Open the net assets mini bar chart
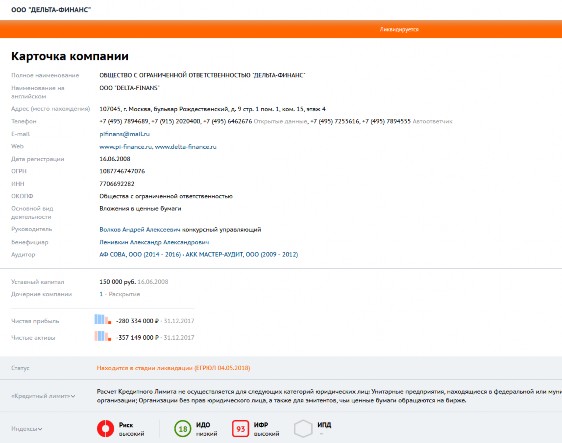The height and width of the screenshot is (443, 562). (103, 336)
